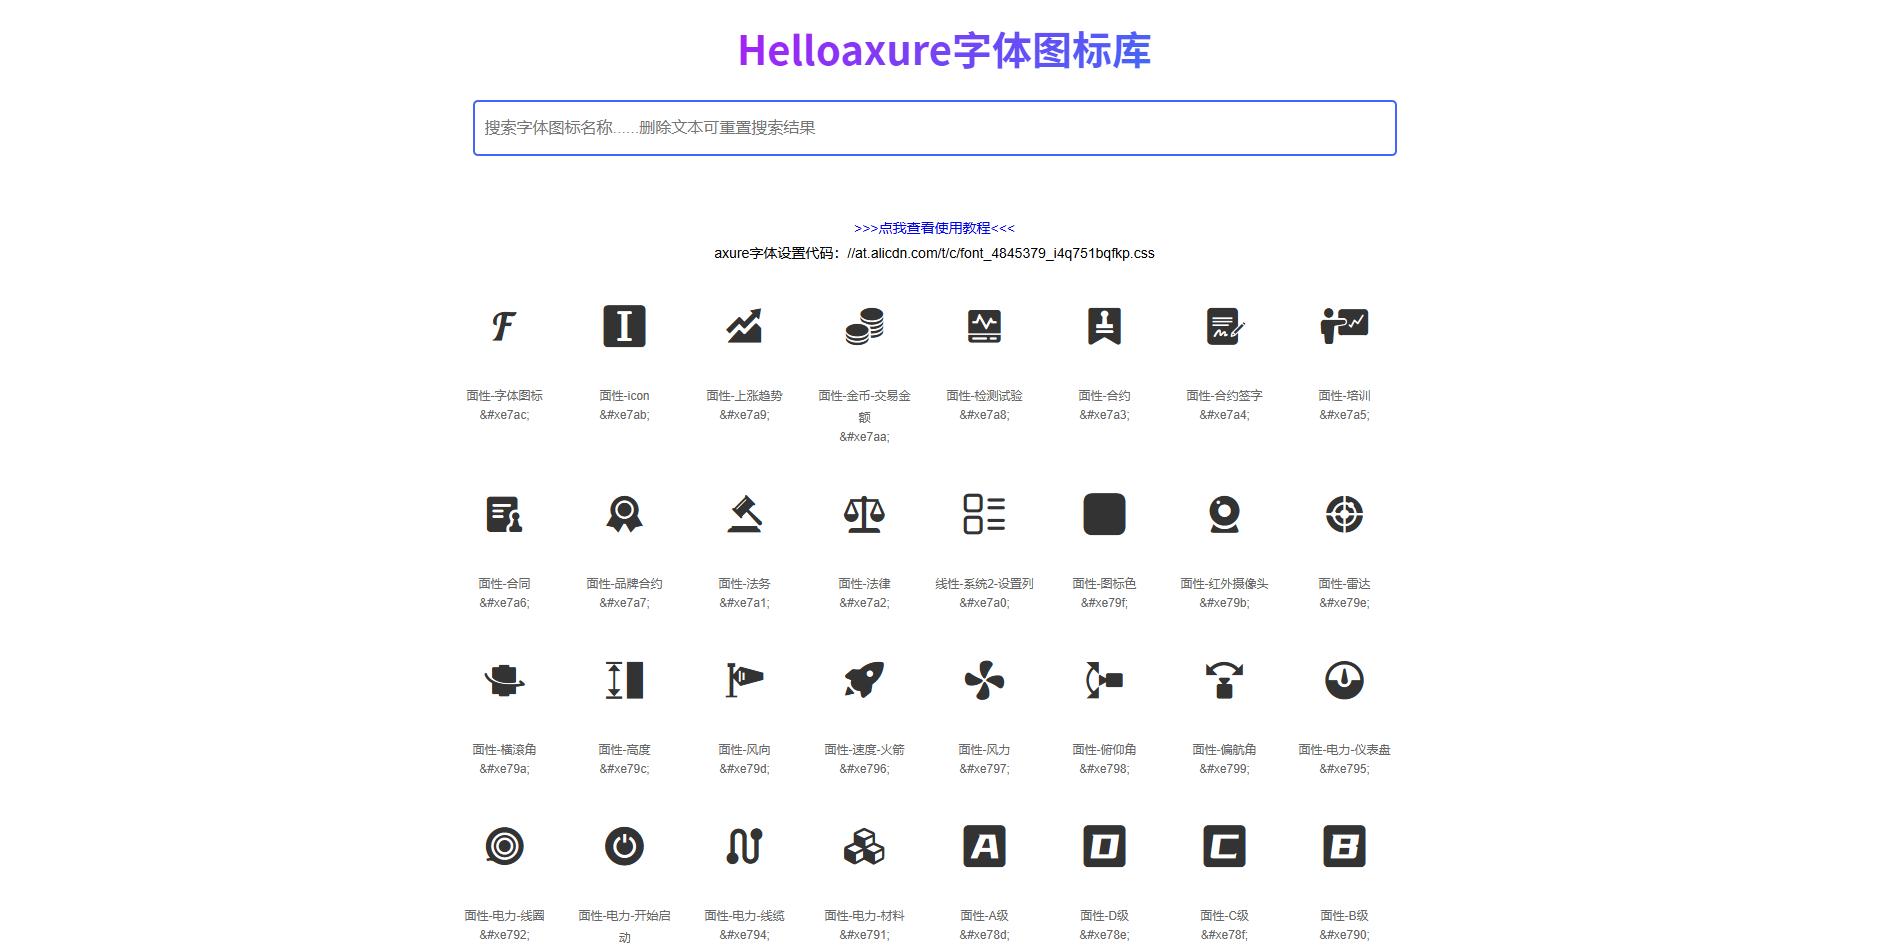Select the materials cubes icon

pyautogui.click(x=864, y=846)
